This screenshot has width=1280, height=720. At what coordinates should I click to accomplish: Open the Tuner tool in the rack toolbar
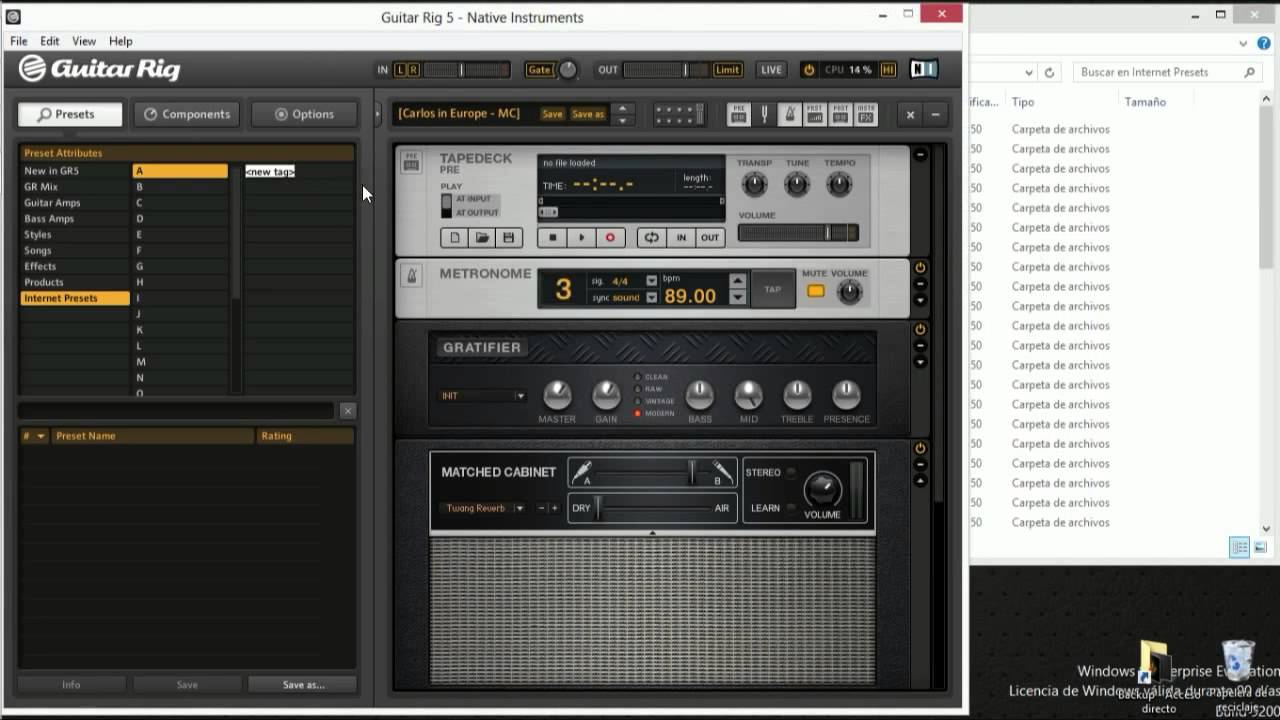(765, 114)
